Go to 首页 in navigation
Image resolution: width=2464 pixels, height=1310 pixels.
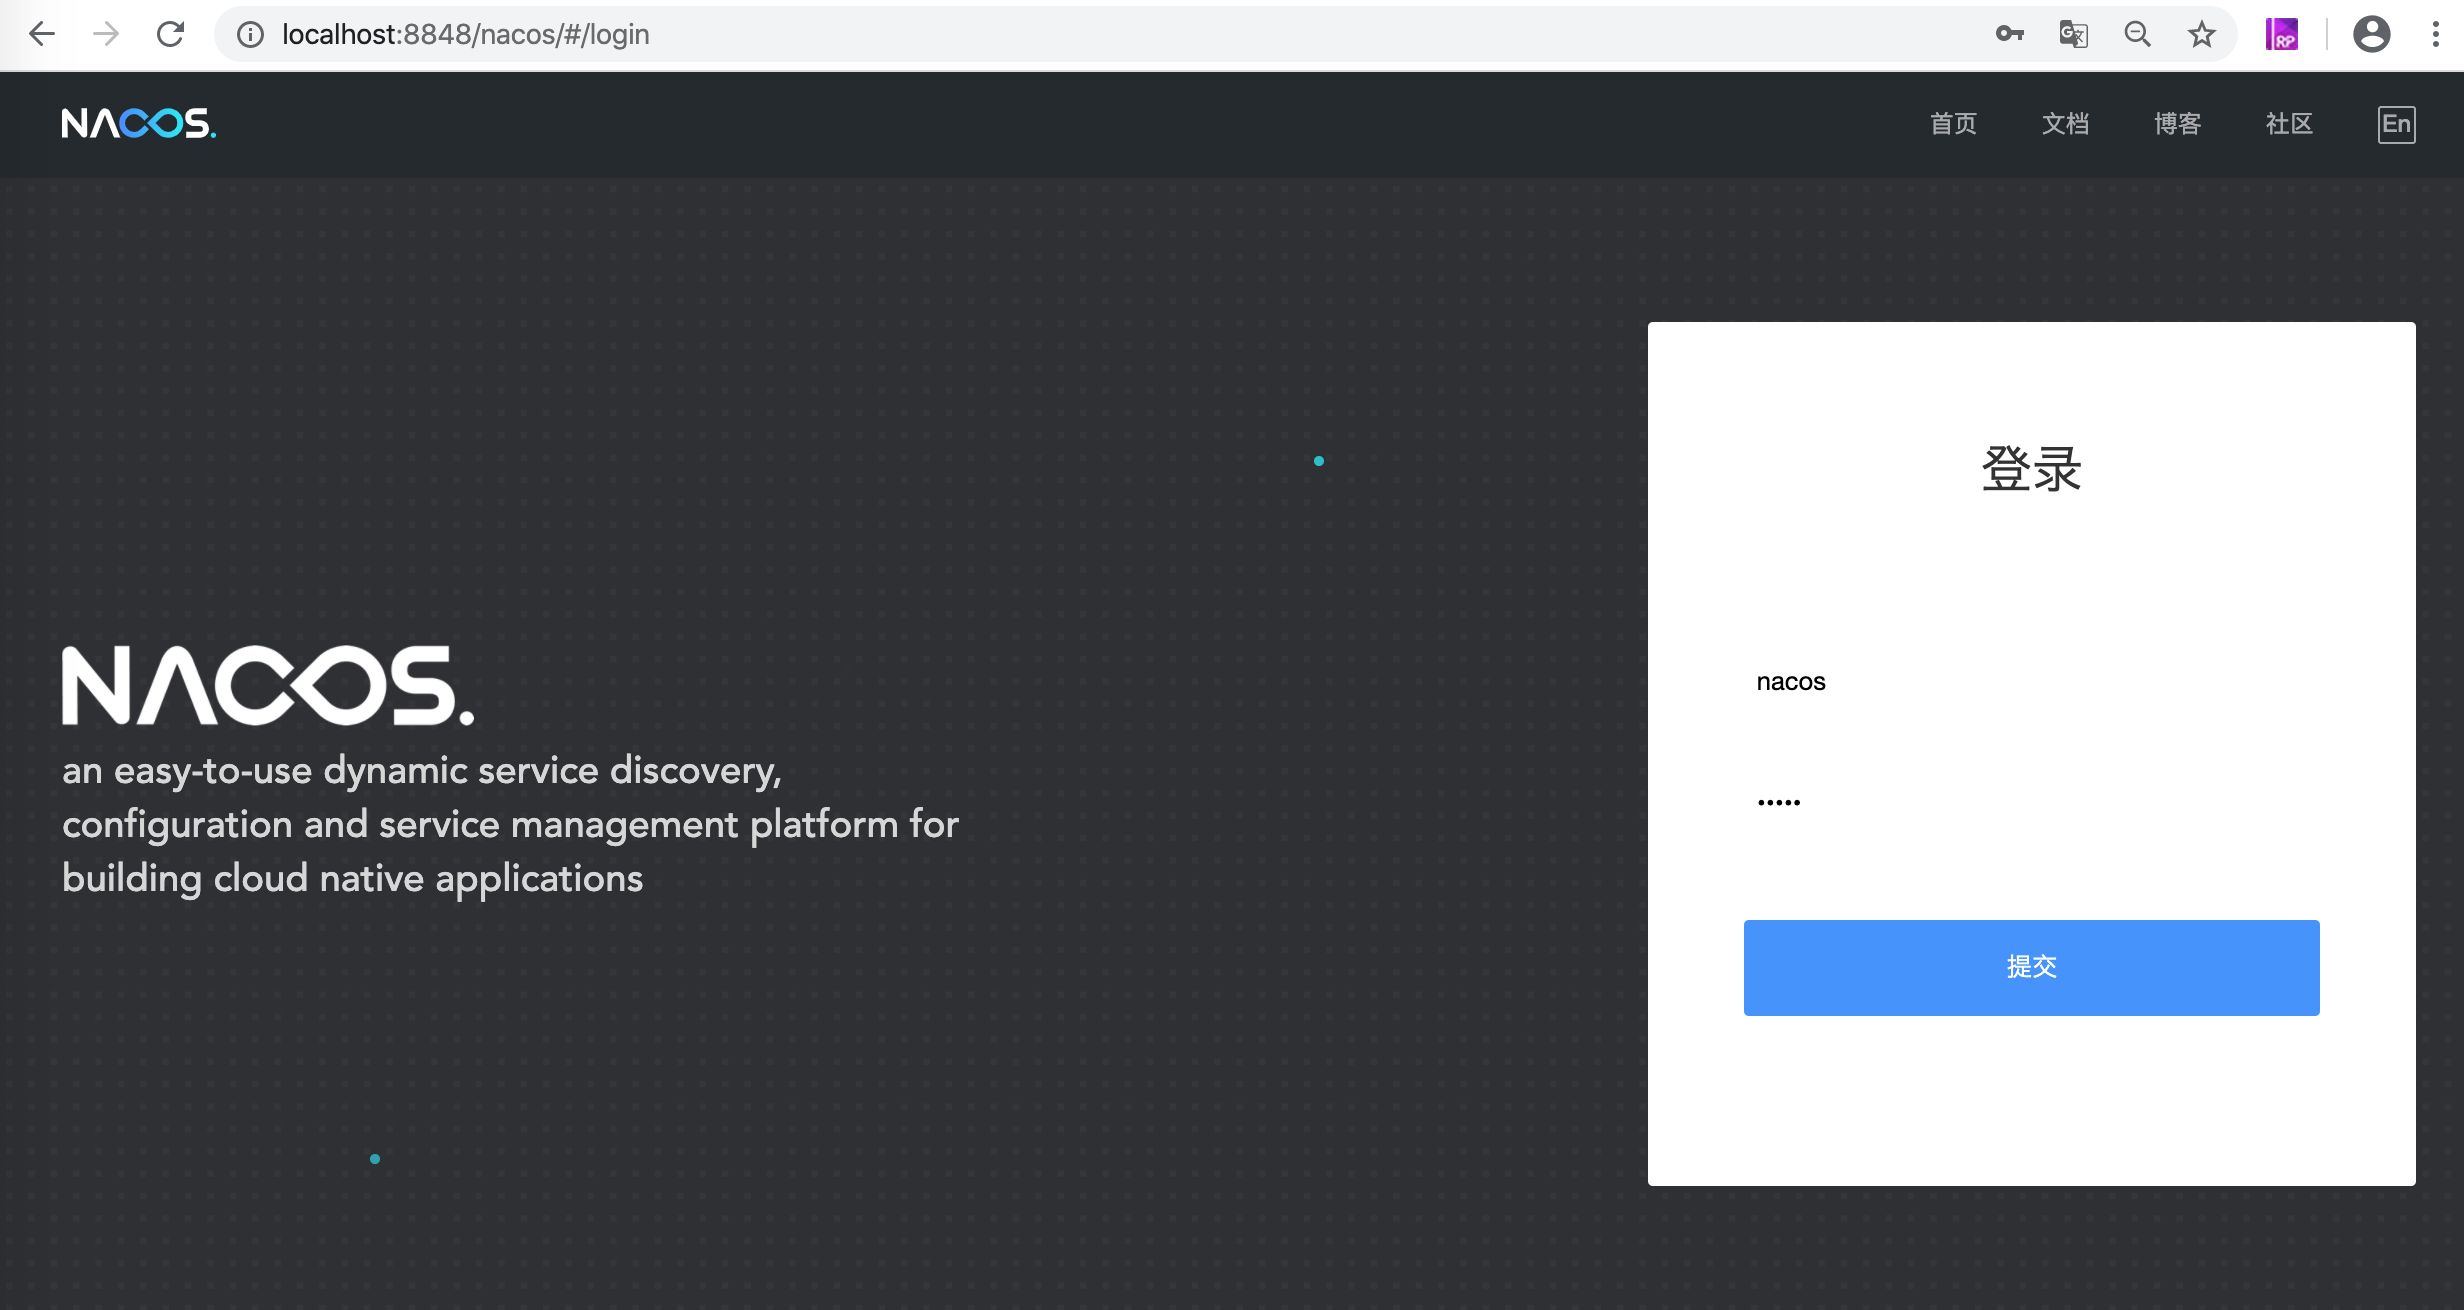click(1953, 124)
